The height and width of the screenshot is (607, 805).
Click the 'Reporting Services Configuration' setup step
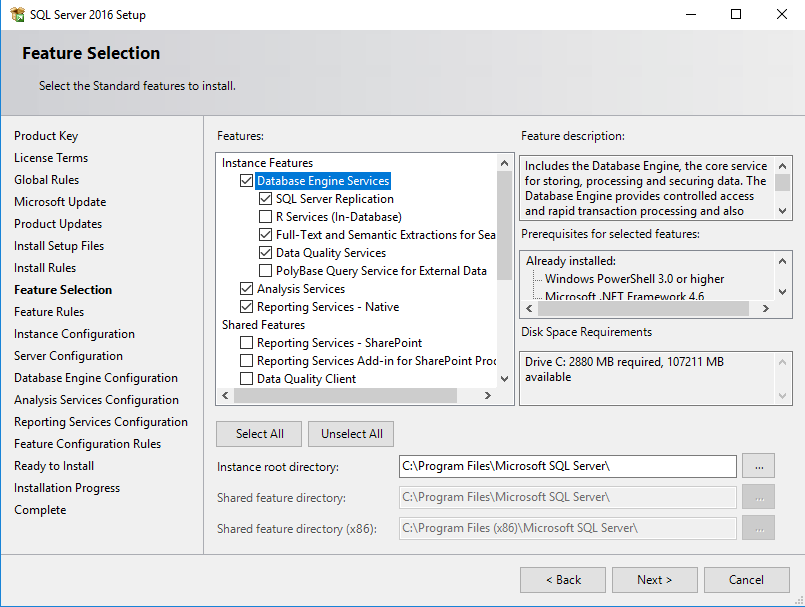(101, 422)
